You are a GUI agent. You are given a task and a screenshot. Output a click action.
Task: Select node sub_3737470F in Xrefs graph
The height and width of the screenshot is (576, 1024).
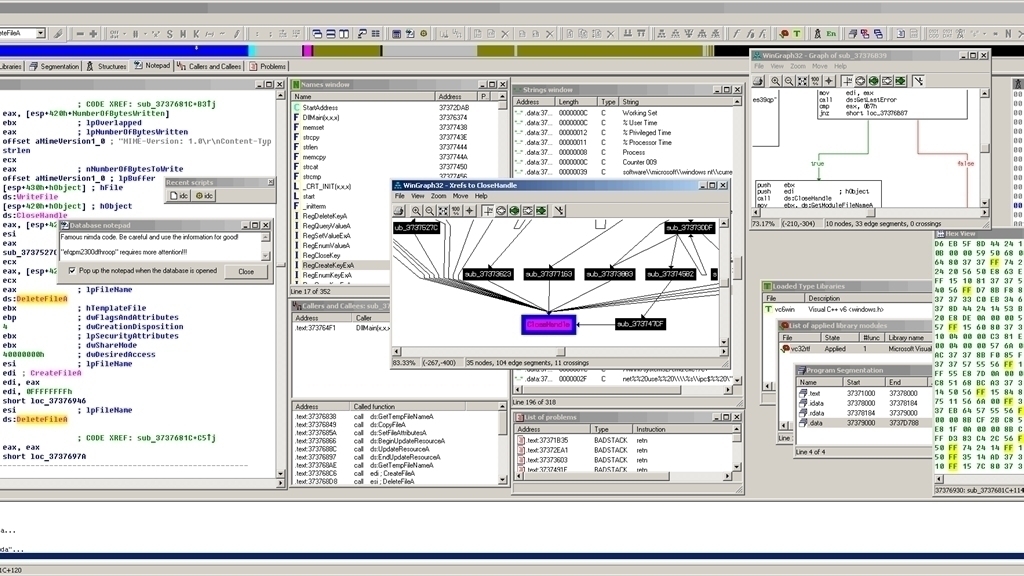coord(640,324)
